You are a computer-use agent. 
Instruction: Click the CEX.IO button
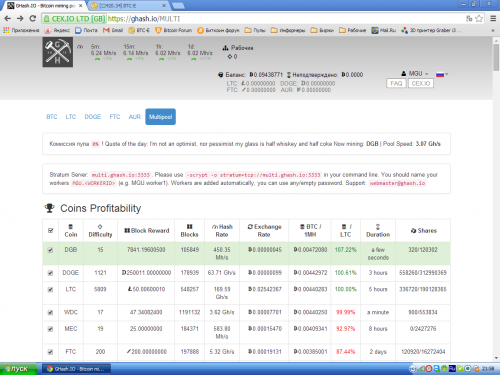[421, 83]
